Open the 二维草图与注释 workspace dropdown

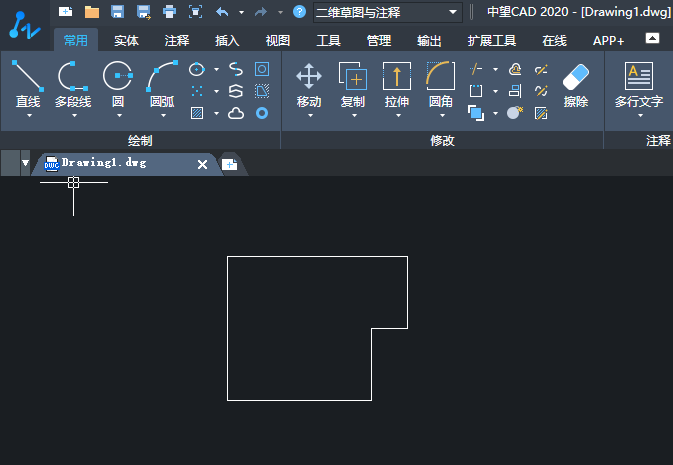pyautogui.click(x=388, y=12)
